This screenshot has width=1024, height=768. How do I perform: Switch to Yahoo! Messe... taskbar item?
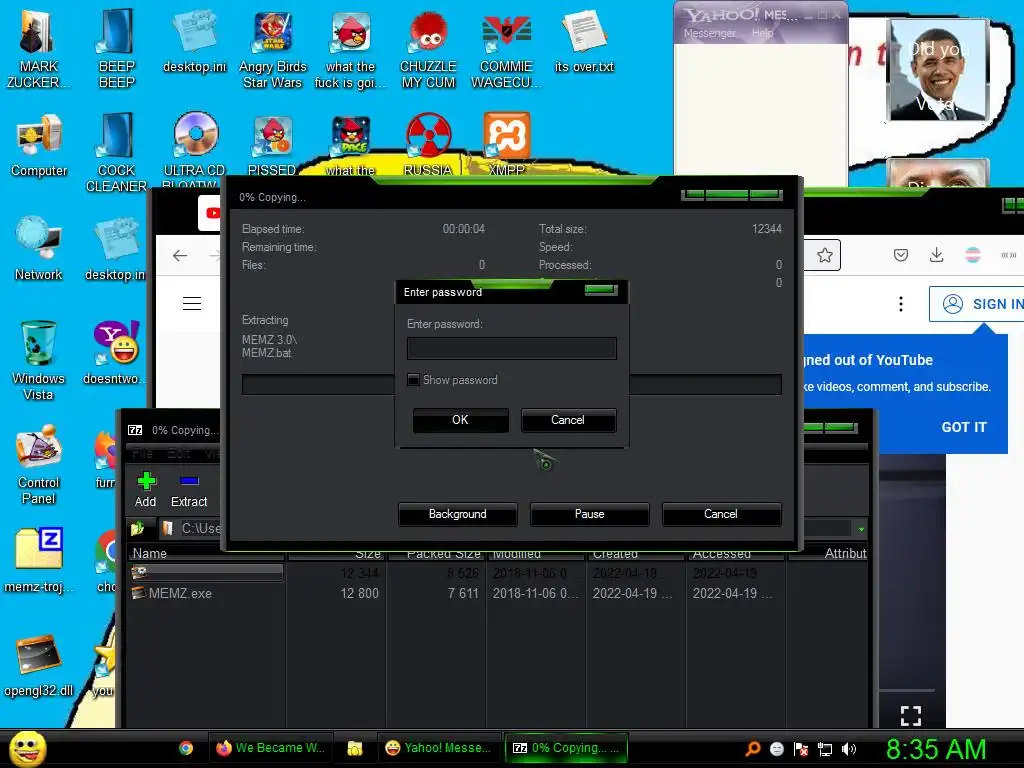pos(438,748)
